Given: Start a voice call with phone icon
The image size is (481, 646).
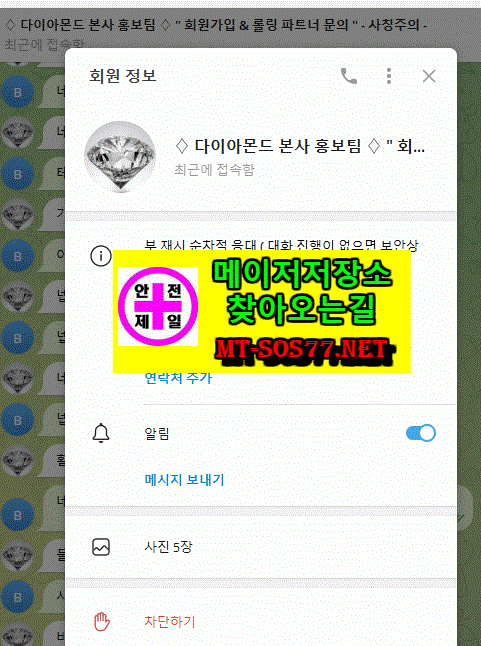Looking at the screenshot, I should click(349, 76).
